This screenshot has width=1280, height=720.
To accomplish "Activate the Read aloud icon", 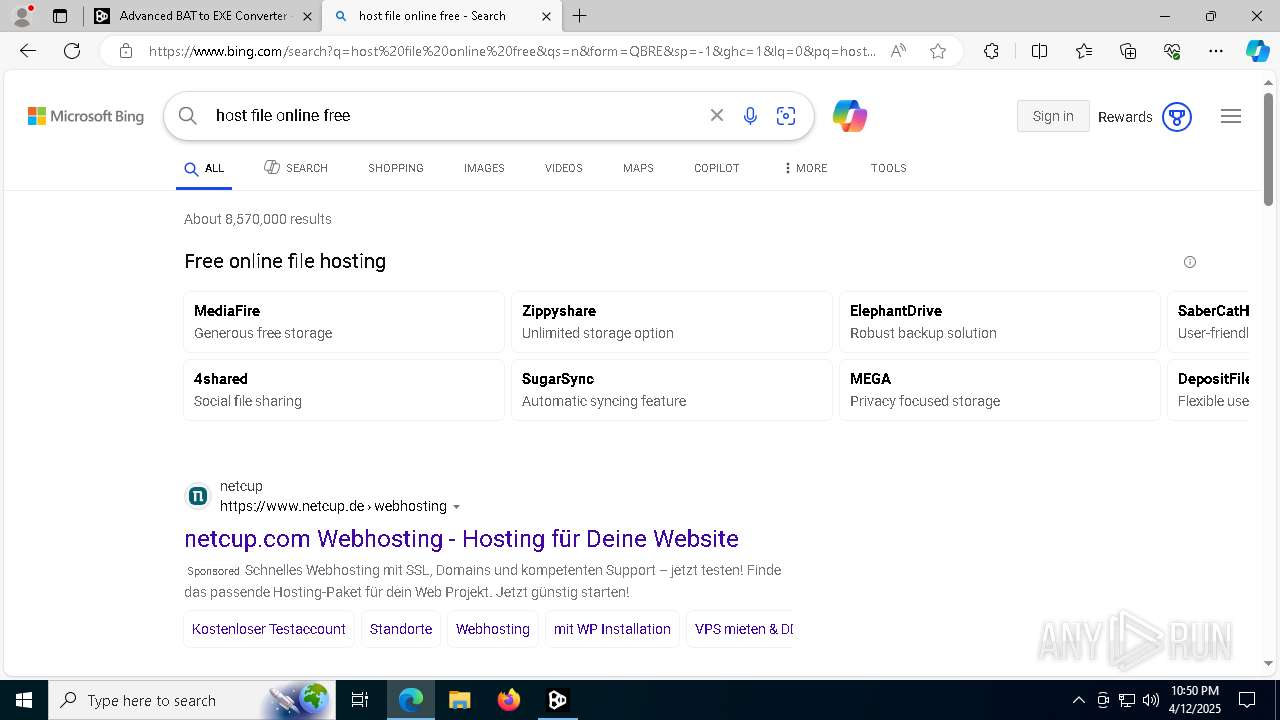I will click(898, 51).
